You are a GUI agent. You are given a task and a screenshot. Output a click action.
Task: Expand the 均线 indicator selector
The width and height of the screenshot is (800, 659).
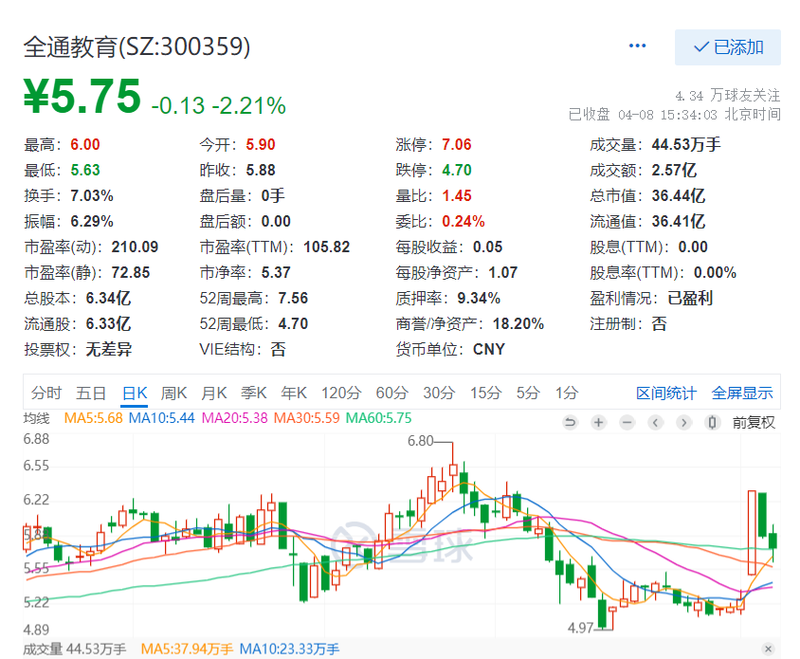tap(40, 417)
